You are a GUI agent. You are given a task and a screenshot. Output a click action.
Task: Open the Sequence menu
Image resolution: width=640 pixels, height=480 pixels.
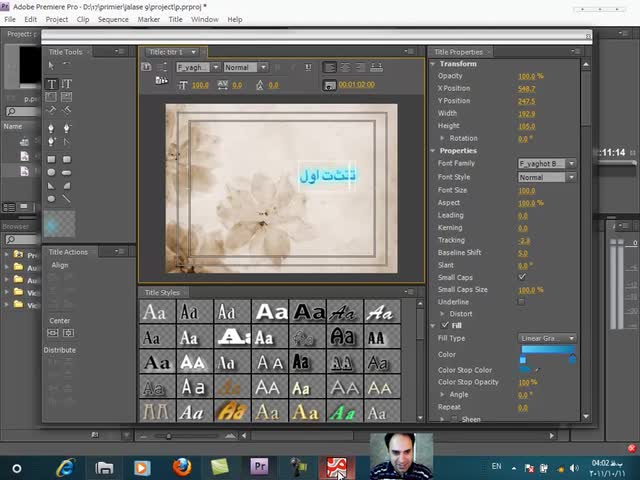113,19
